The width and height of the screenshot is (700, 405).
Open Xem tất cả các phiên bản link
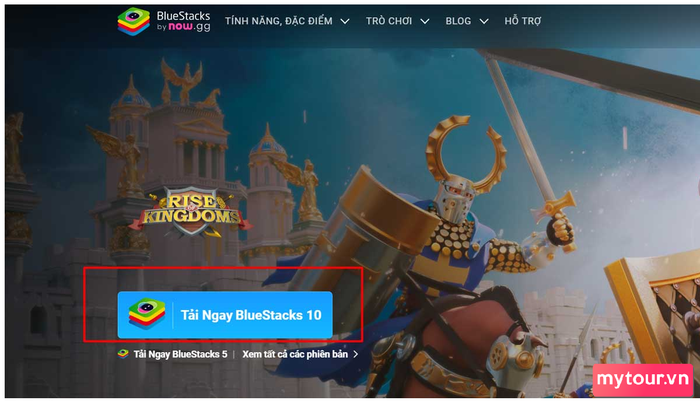point(295,354)
